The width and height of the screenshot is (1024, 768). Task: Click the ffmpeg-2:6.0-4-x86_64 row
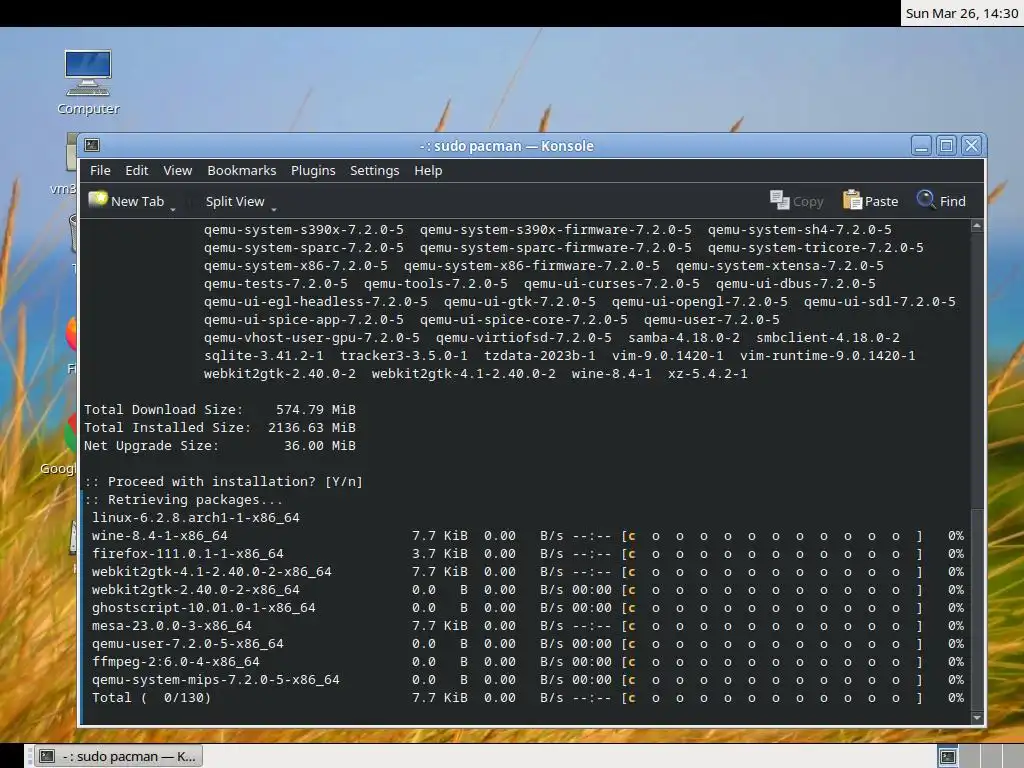pos(528,662)
